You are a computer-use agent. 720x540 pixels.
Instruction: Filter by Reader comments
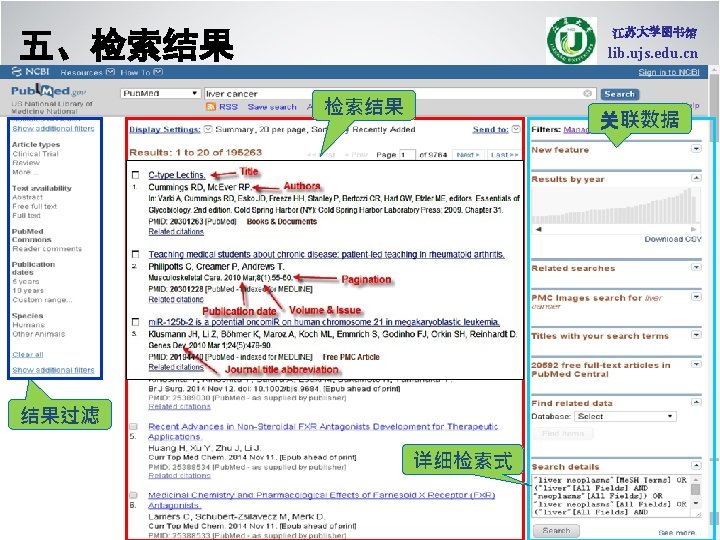[47, 249]
